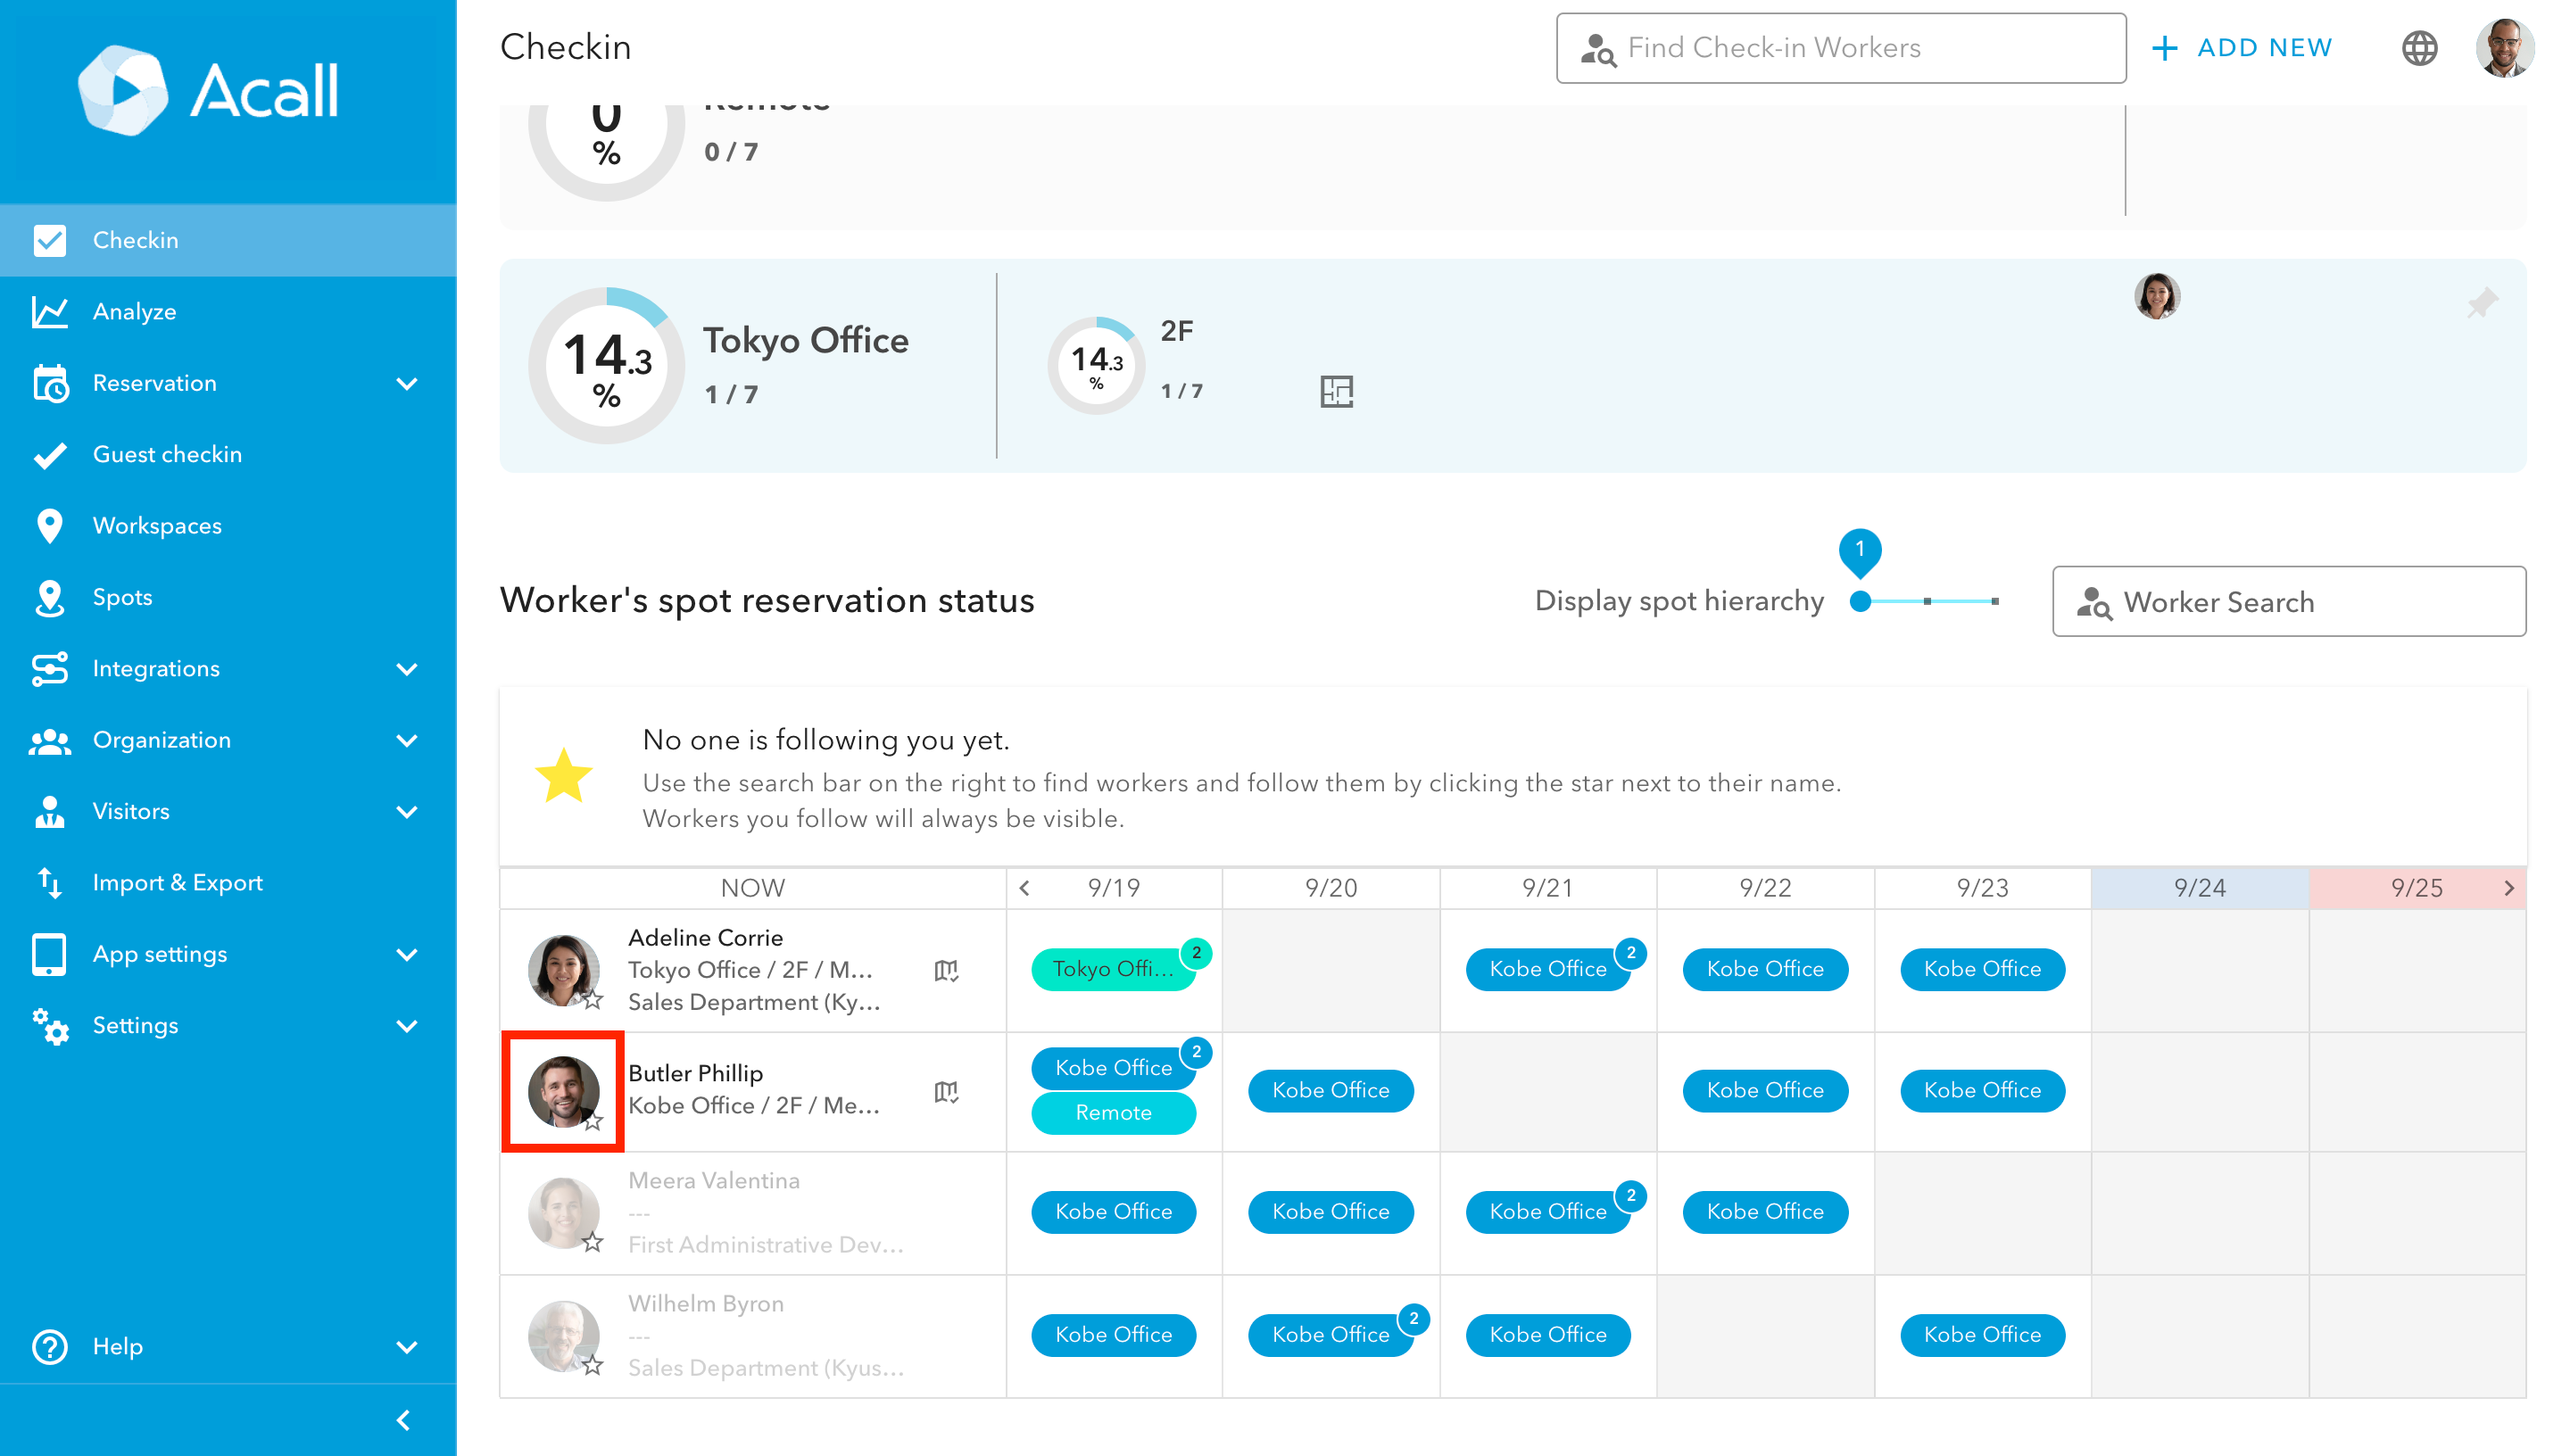Open map icon next to Butler Phillip
The height and width of the screenshot is (1456, 2570).
946,1091
